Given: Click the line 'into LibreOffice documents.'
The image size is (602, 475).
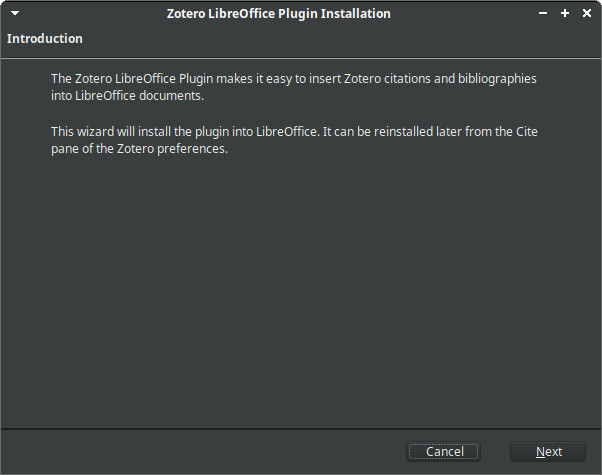Looking at the screenshot, I should (127, 96).
